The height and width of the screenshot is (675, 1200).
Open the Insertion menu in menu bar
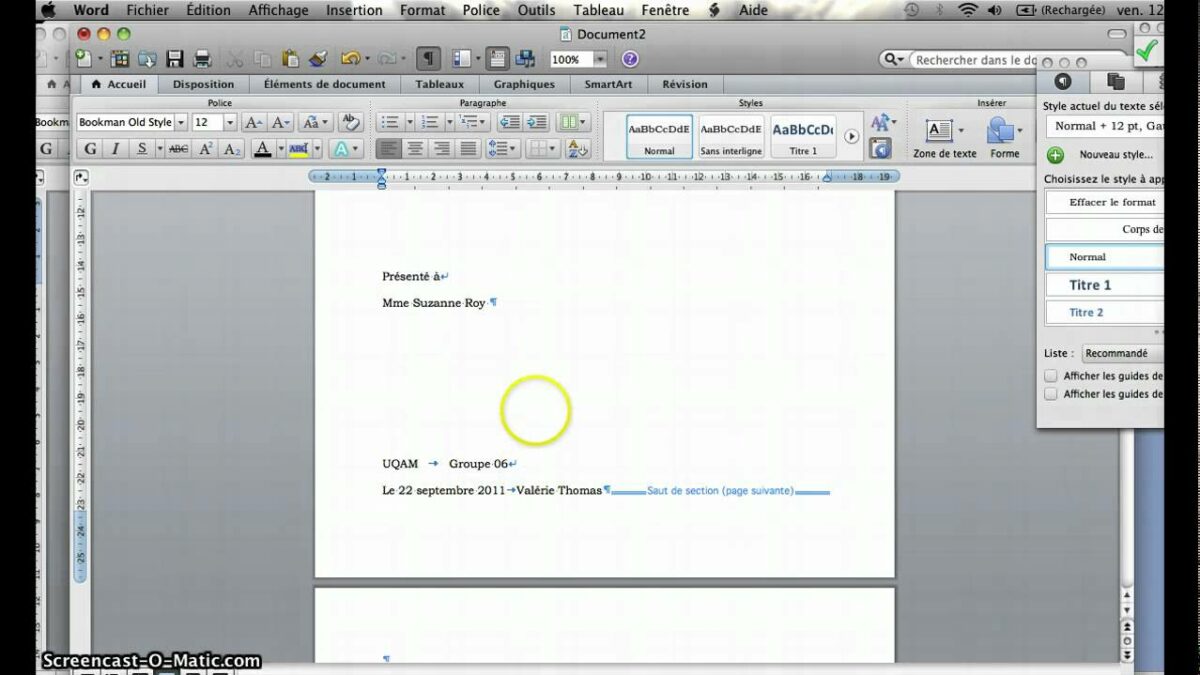point(354,10)
